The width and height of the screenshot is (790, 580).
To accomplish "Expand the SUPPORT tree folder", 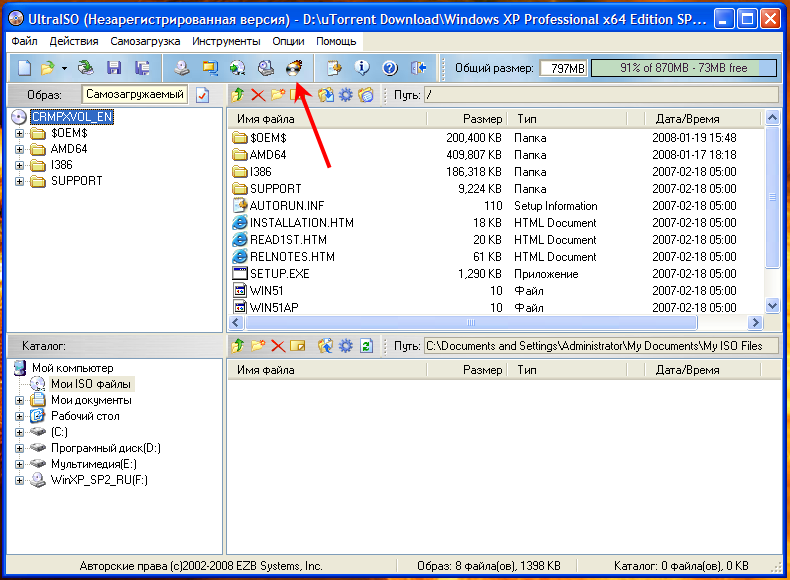I will (x=19, y=181).
